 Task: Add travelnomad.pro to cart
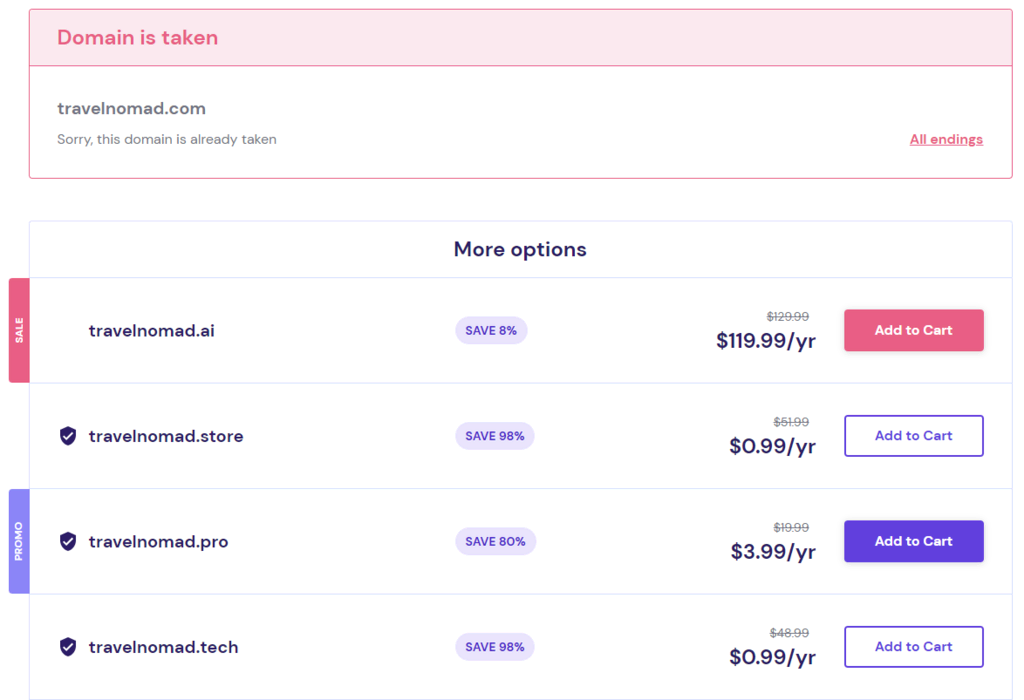[913, 541]
